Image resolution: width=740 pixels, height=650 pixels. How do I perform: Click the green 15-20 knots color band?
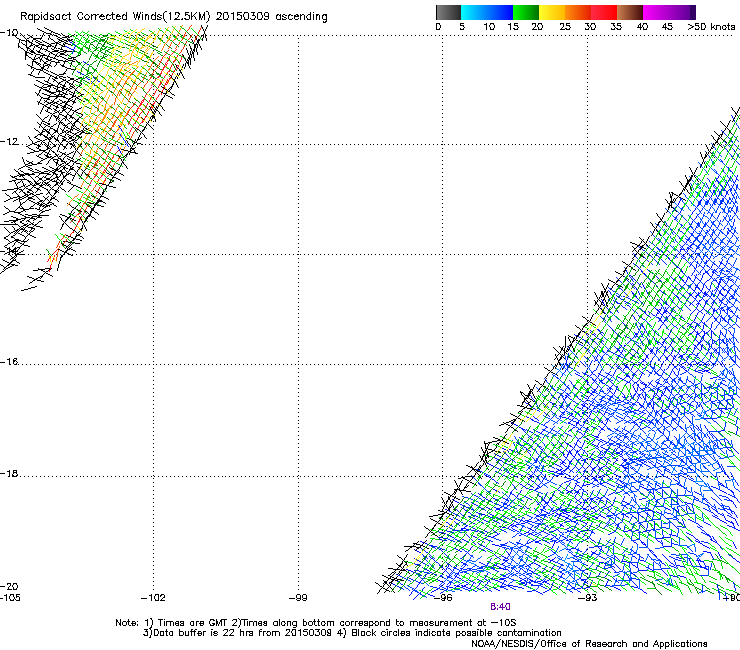(526, 12)
